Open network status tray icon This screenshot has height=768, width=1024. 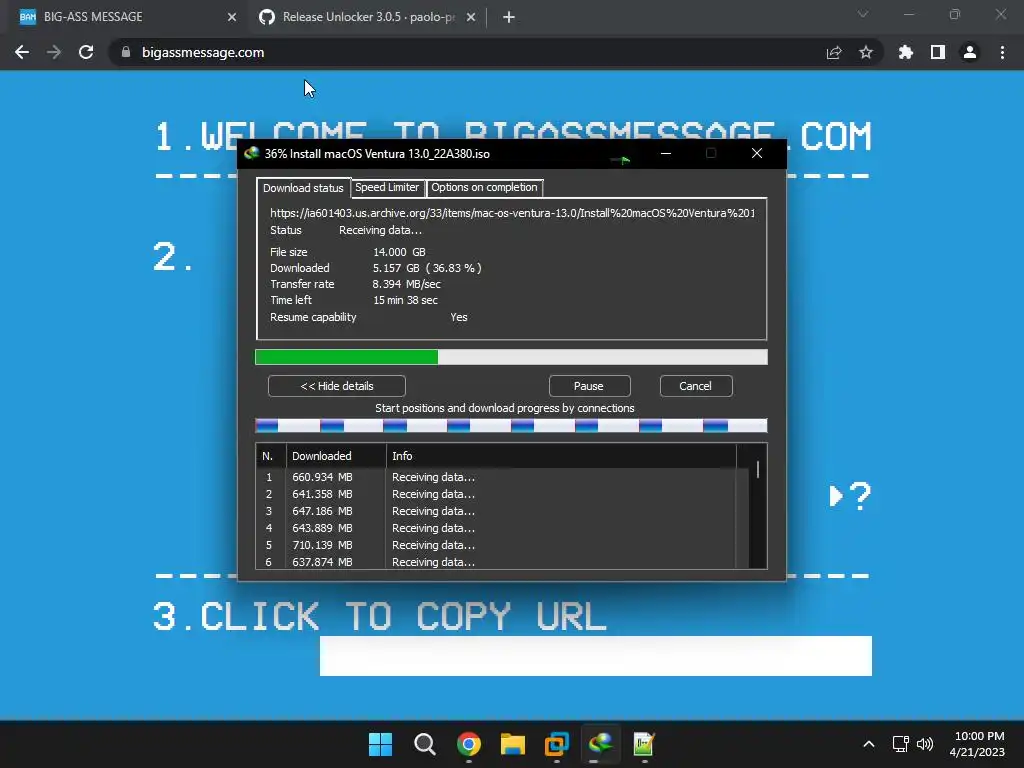(x=901, y=744)
